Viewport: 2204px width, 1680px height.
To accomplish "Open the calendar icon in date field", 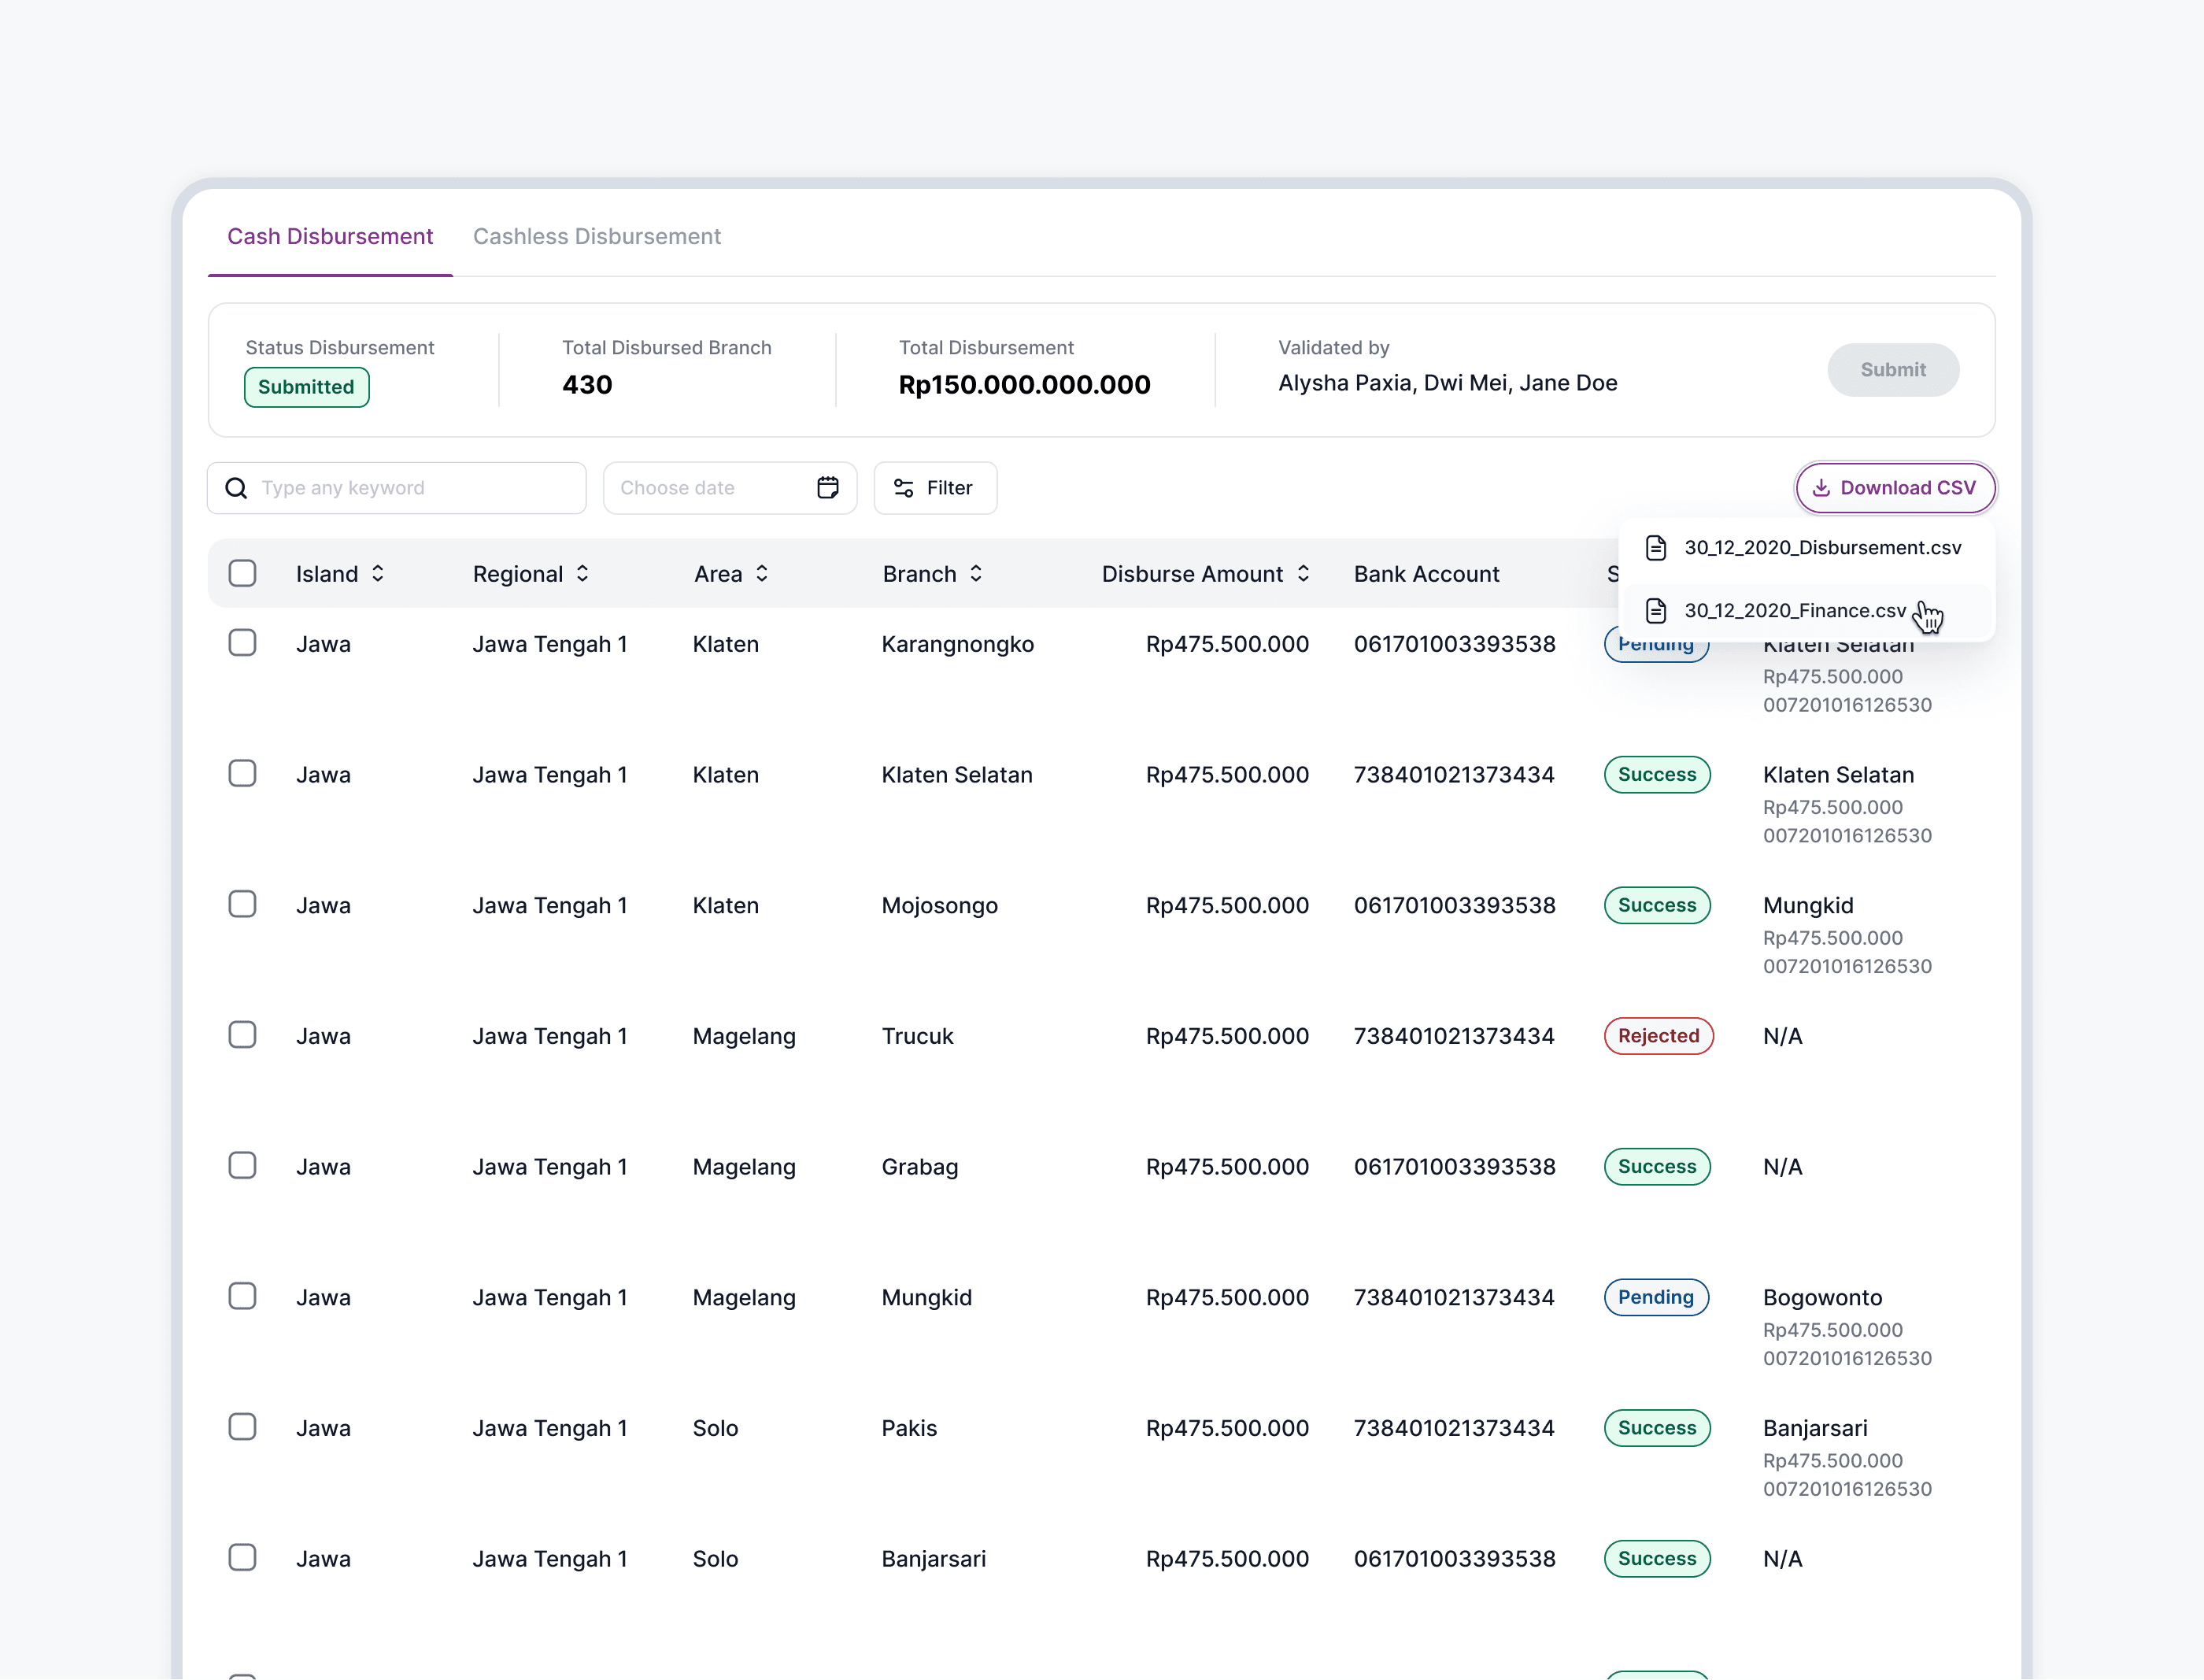I will 827,488.
